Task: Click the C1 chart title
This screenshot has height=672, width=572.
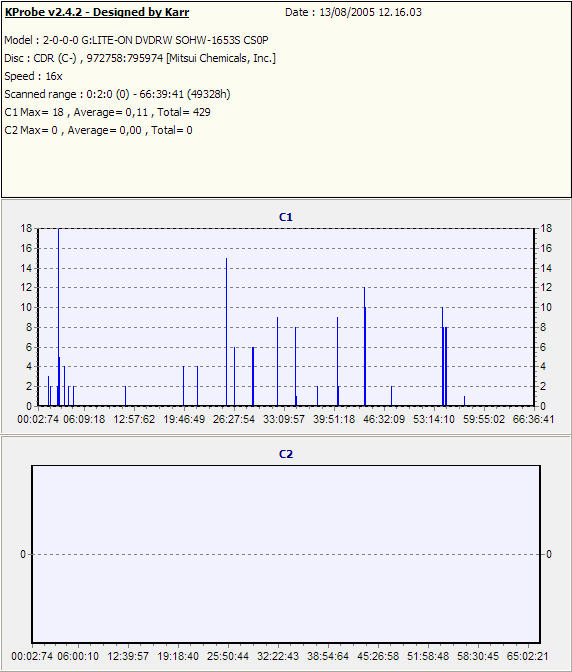Action: pyautogui.click(x=286, y=217)
